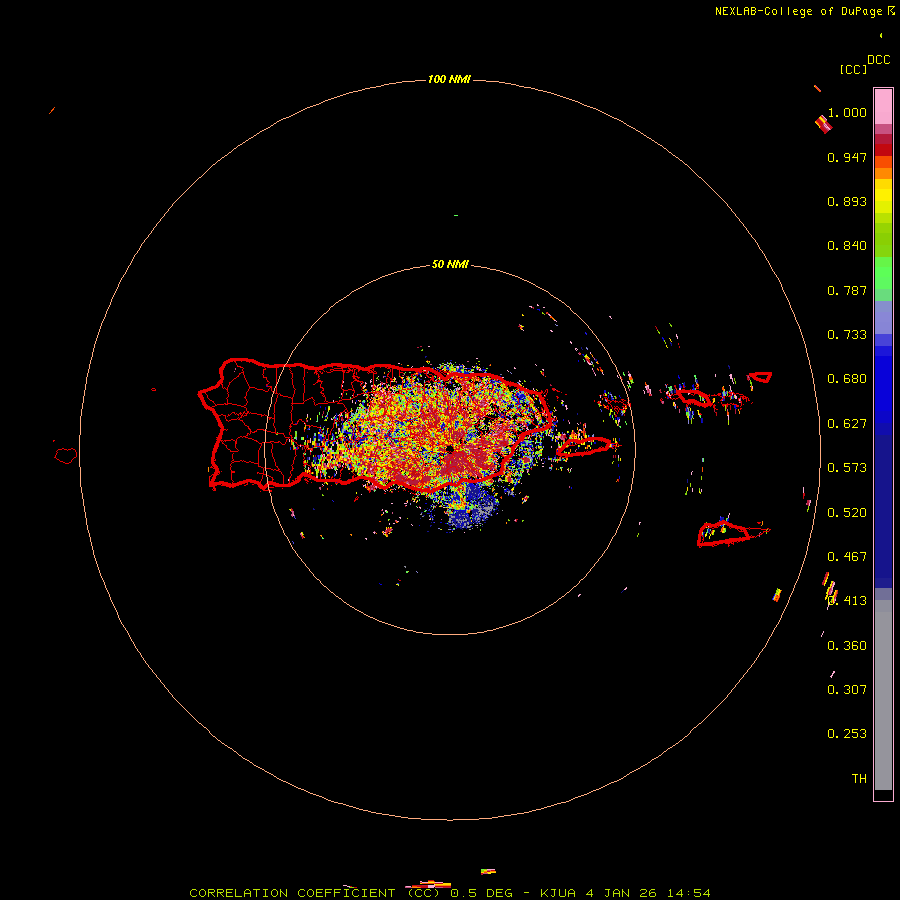Click the 0.680 scale value
This screenshot has width=900, height=900.
click(847, 379)
